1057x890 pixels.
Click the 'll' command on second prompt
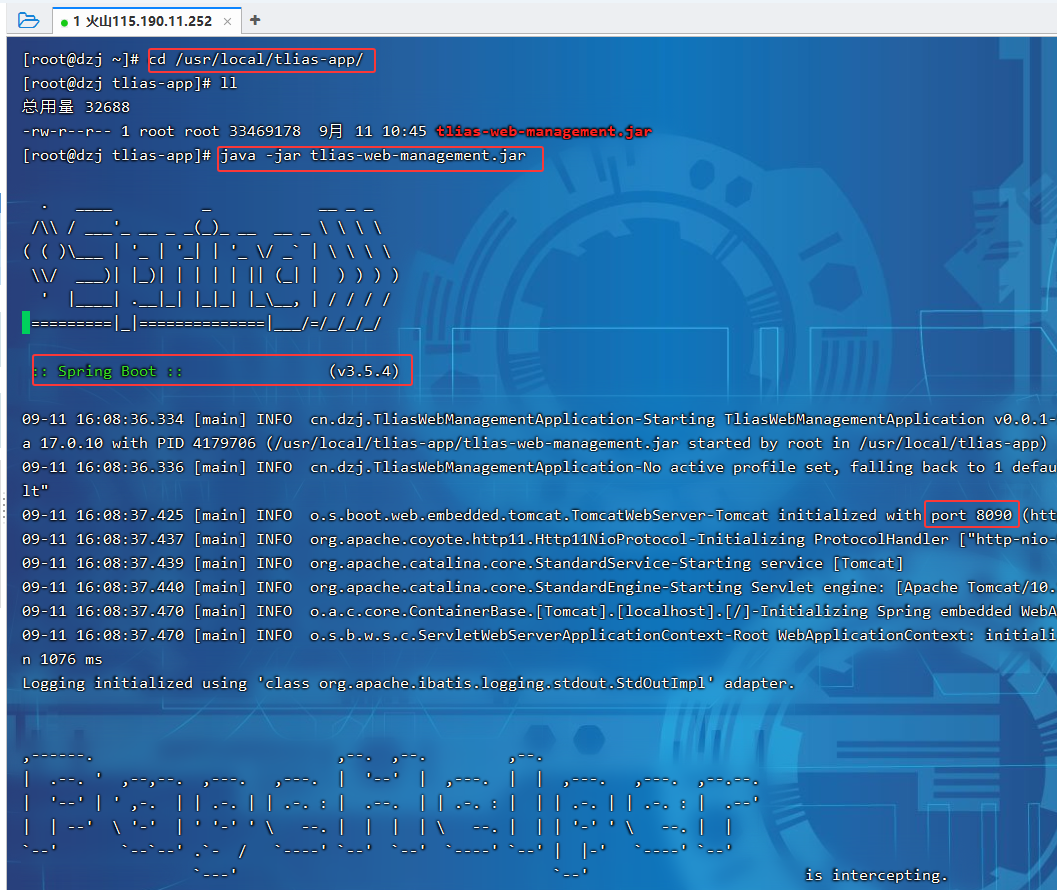[x=228, y=83]
